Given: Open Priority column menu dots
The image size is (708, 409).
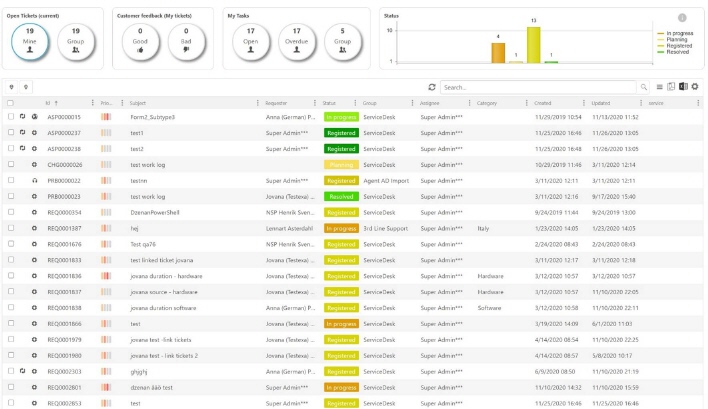Looking at the screenshot, I should [x=122, y=103].
